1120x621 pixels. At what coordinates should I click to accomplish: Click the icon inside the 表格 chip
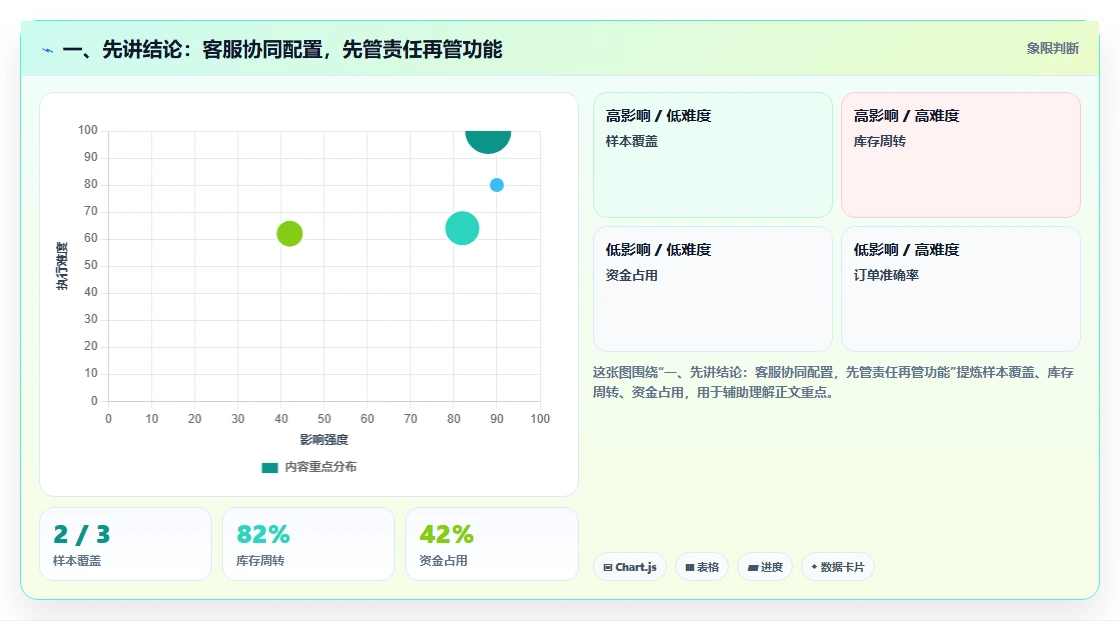click(690, 567)
